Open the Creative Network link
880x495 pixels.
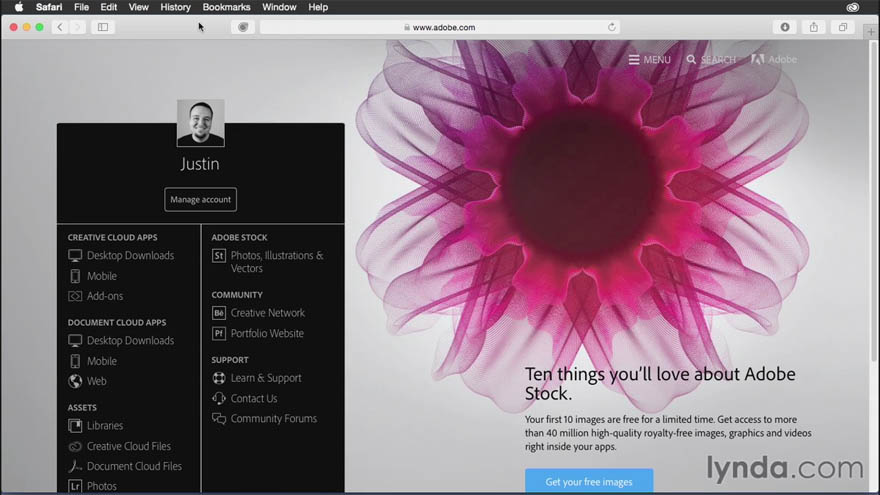tap(268, 313)
